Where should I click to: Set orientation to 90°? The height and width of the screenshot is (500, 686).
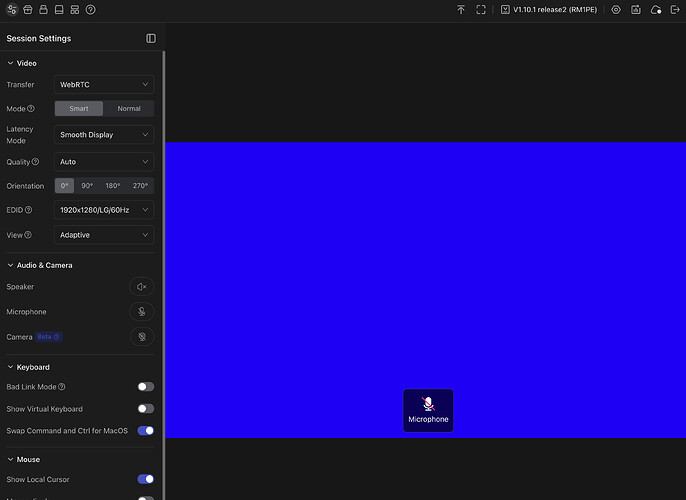87,185
